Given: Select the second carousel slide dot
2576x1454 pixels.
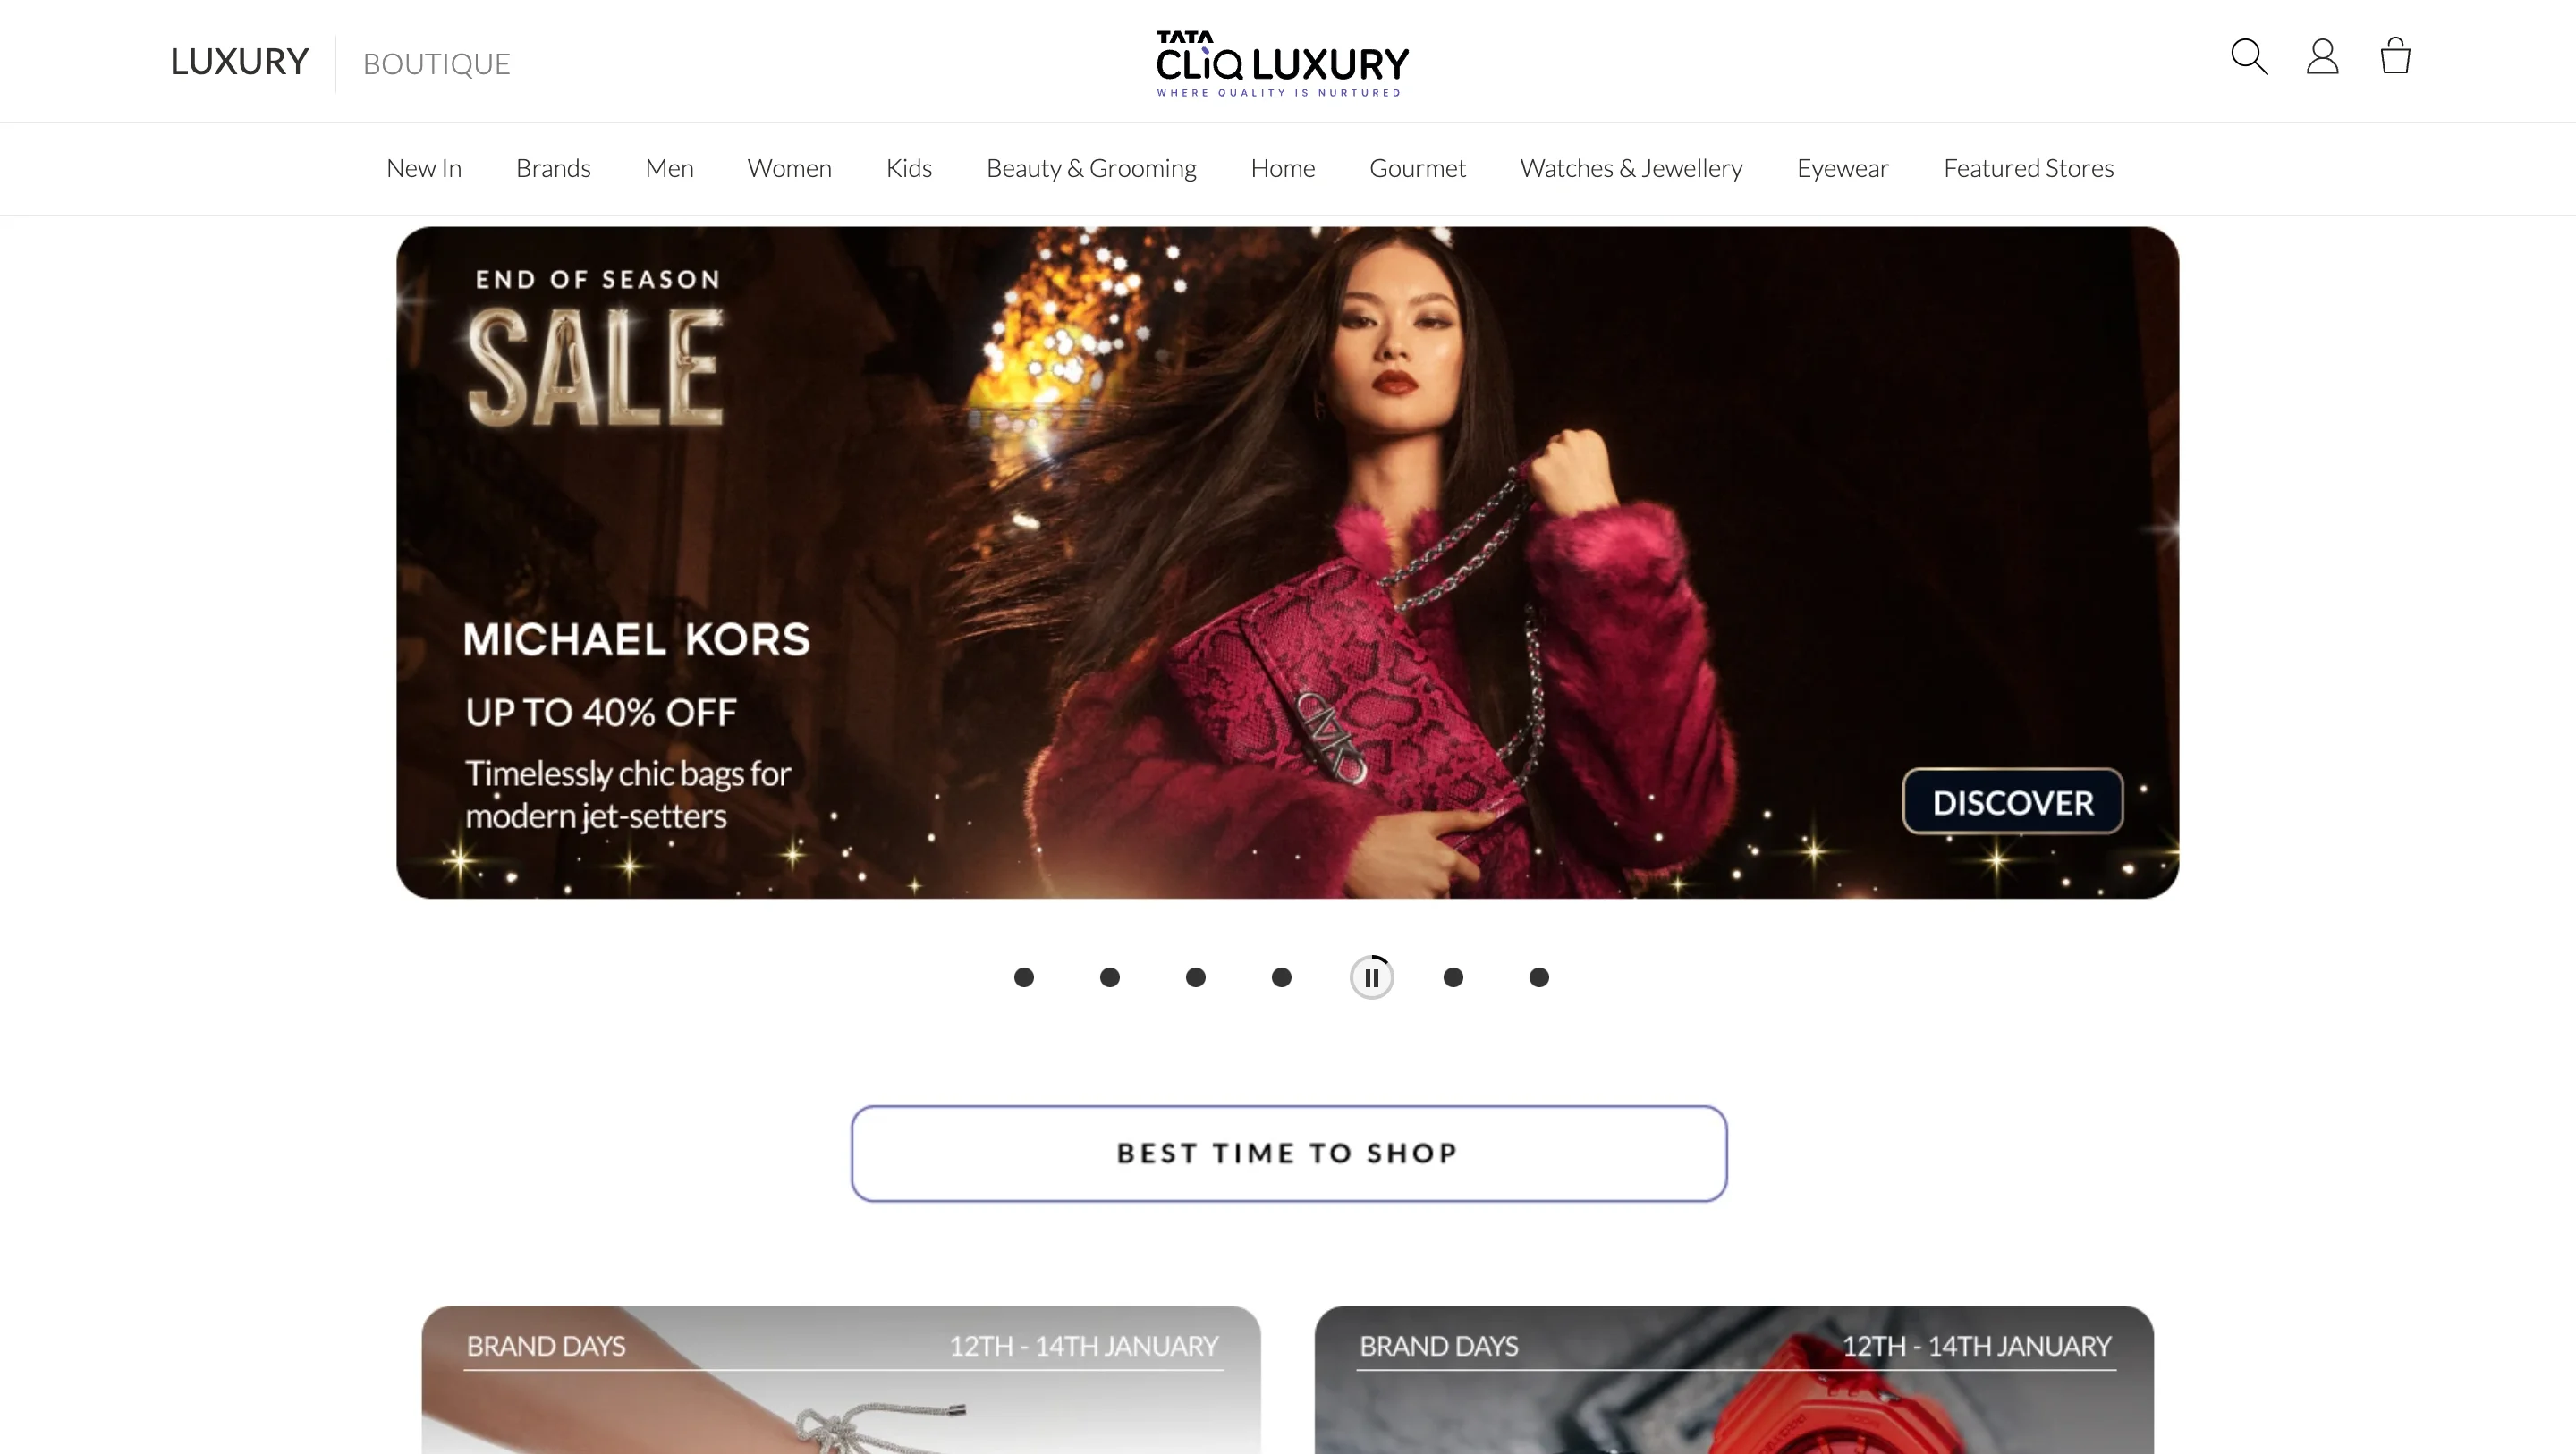Looking at the screenshot, I should [x=1110, y=977].
